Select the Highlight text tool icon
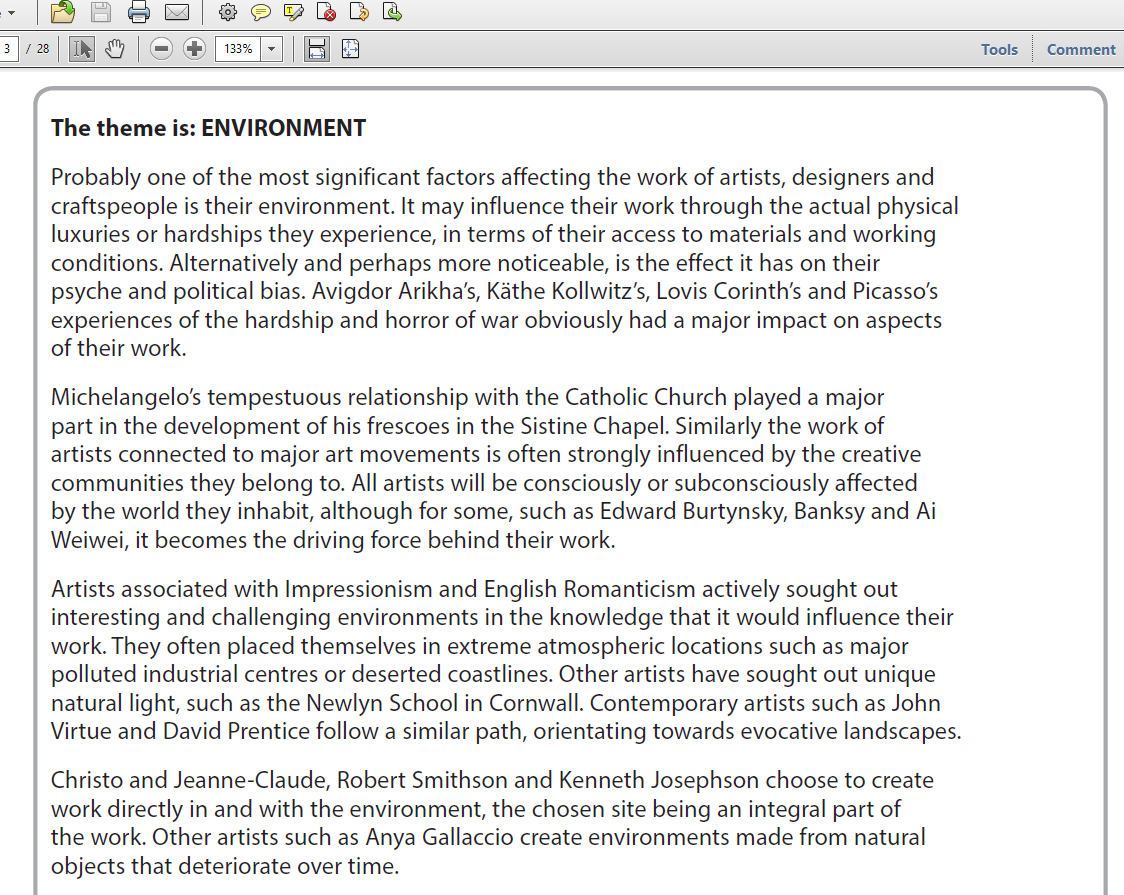Image resolution: width=1124 pixels, height=895 pixels. (x=293, y=12)
